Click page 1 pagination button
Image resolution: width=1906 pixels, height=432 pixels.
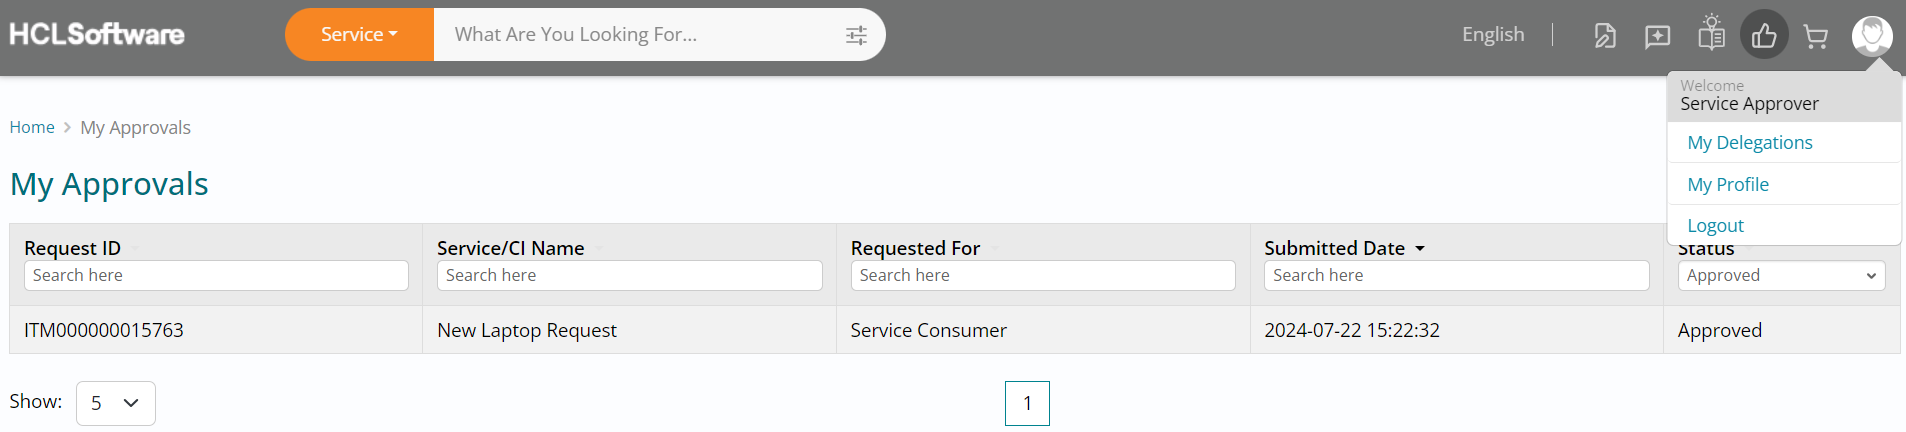pyautogui.click(x=1027, y=403)
